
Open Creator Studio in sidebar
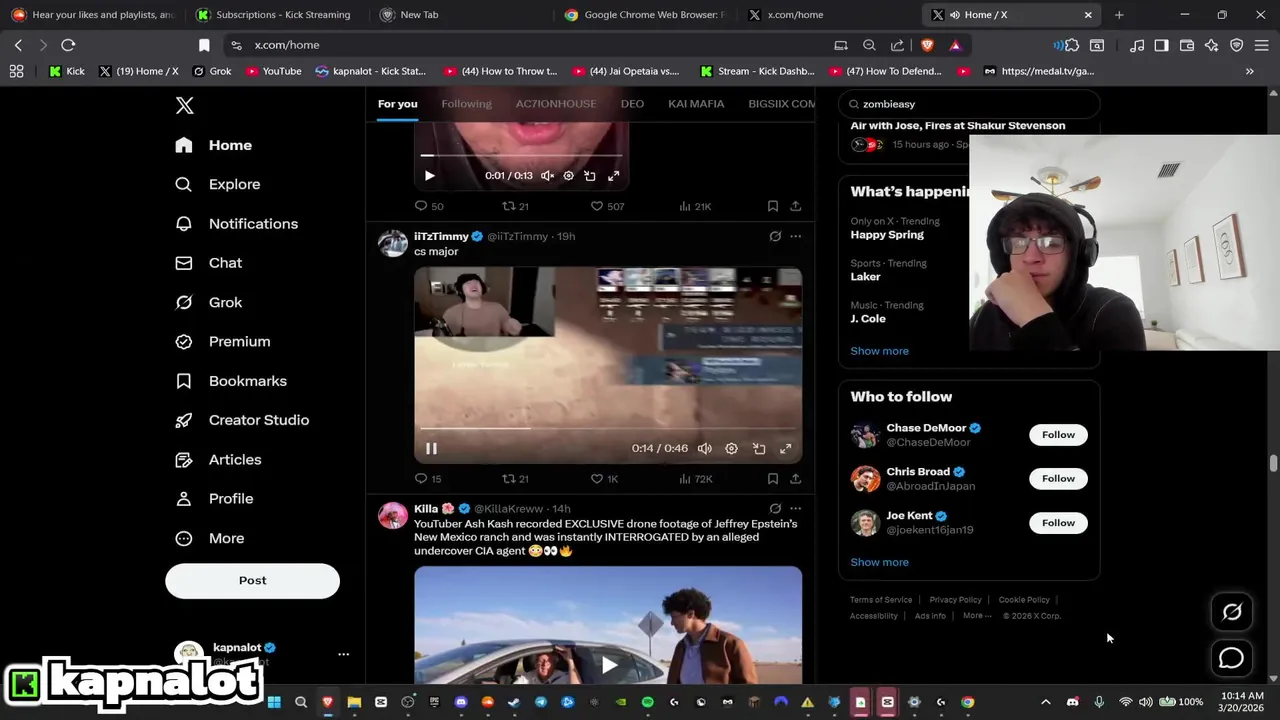pos(241,420)
